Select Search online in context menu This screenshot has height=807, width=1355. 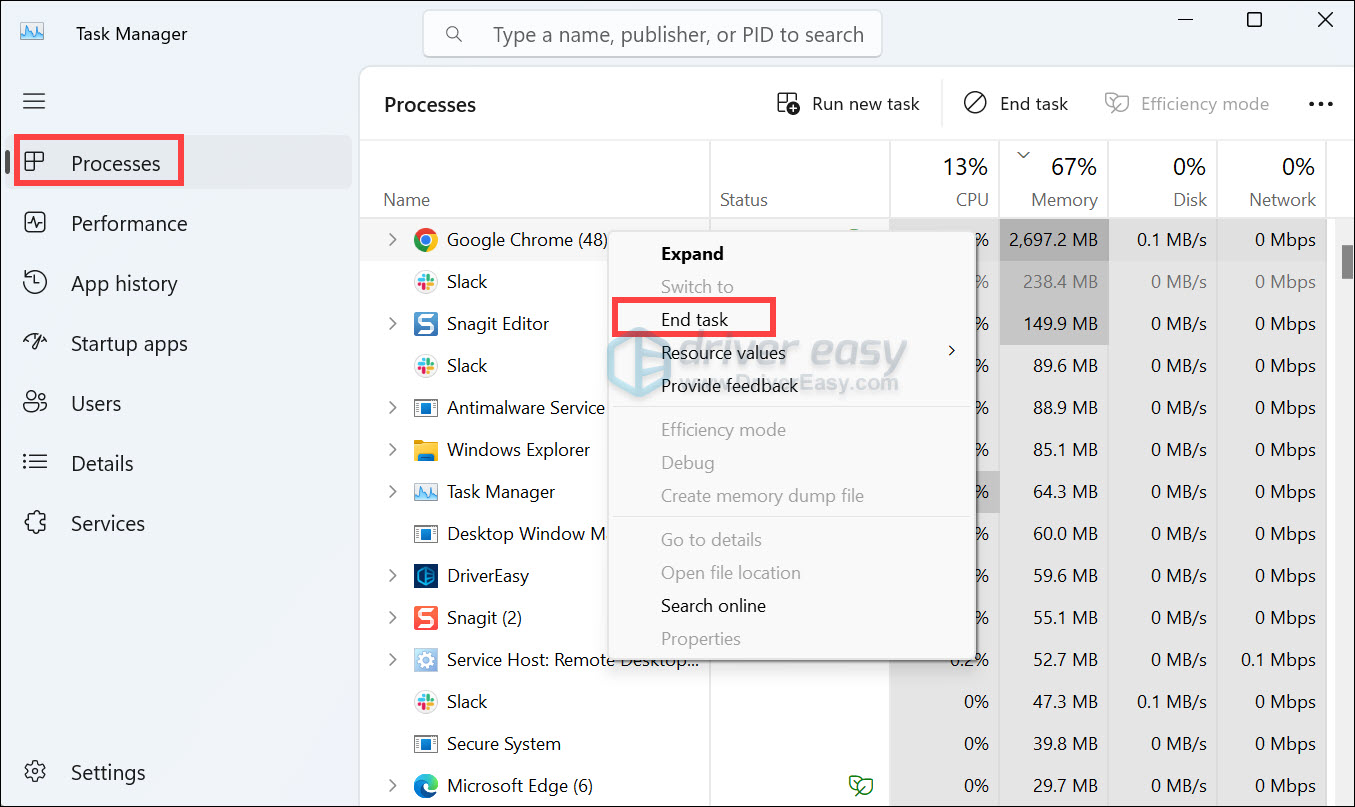[791, 606]
